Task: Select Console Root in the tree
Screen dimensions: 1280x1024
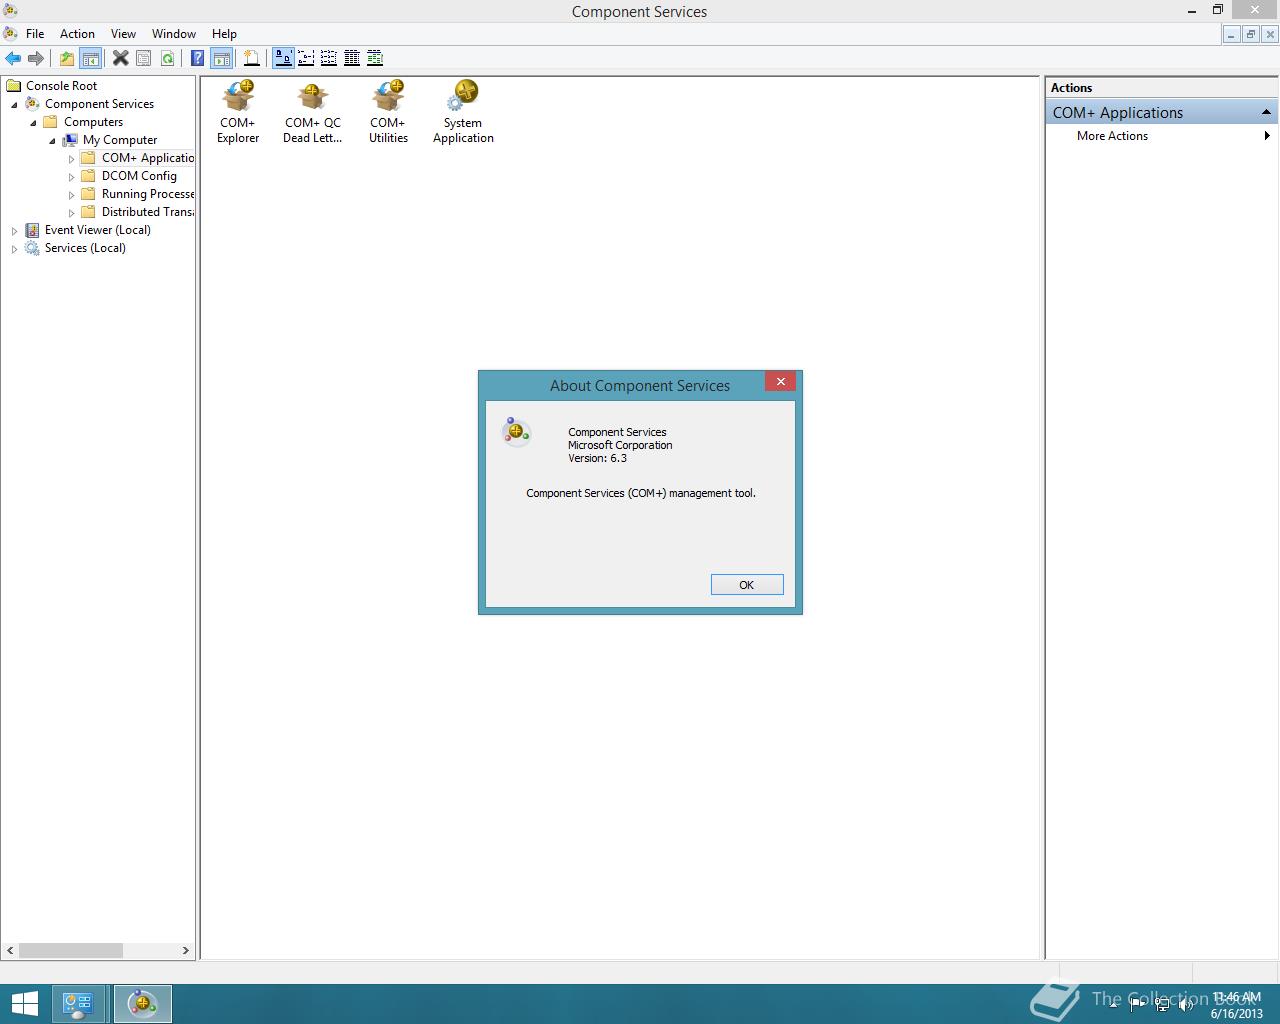Action: 61,86
